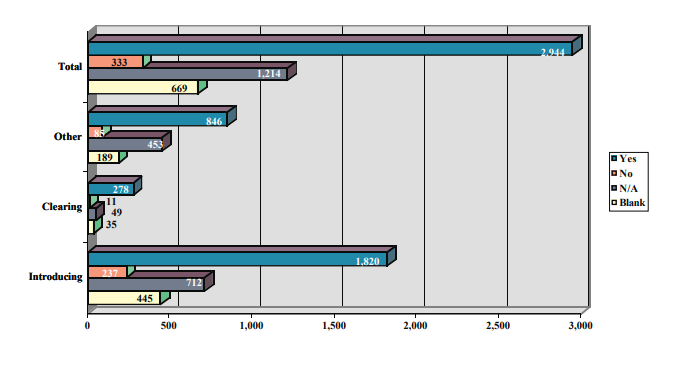Click the Blank legend color swatch
The width and height of the screenshot is (682, 375).
pos(614,203)
